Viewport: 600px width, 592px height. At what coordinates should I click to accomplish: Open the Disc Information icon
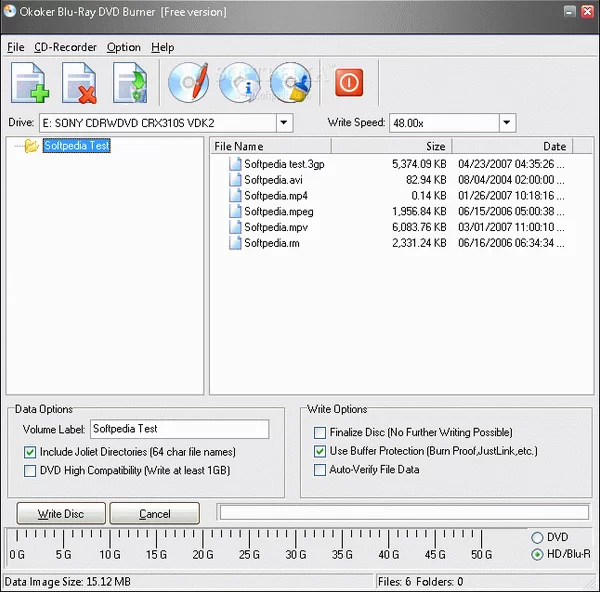coord(239,82)
